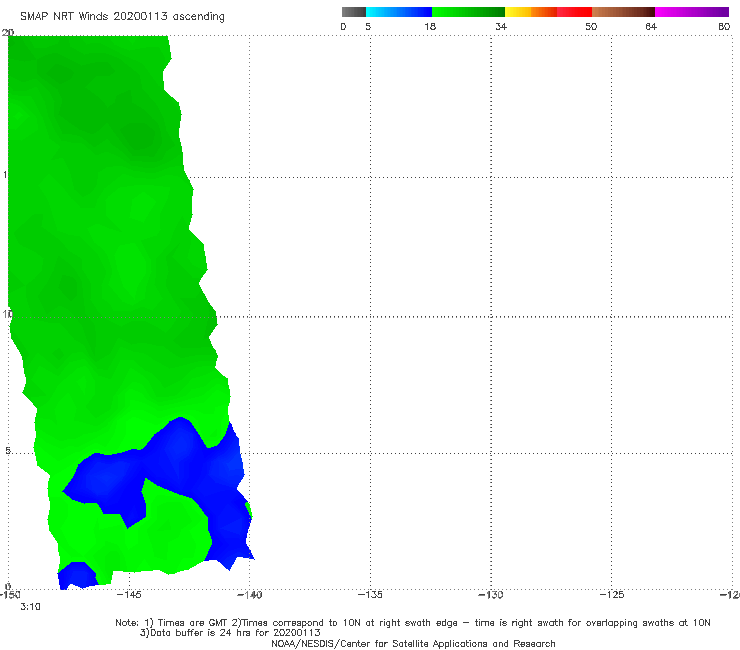Image resolution: width=740 pixels, height=650 pixels.
Task: Click the brown 50-64 colorbar segment
Action: coord(623,12)
